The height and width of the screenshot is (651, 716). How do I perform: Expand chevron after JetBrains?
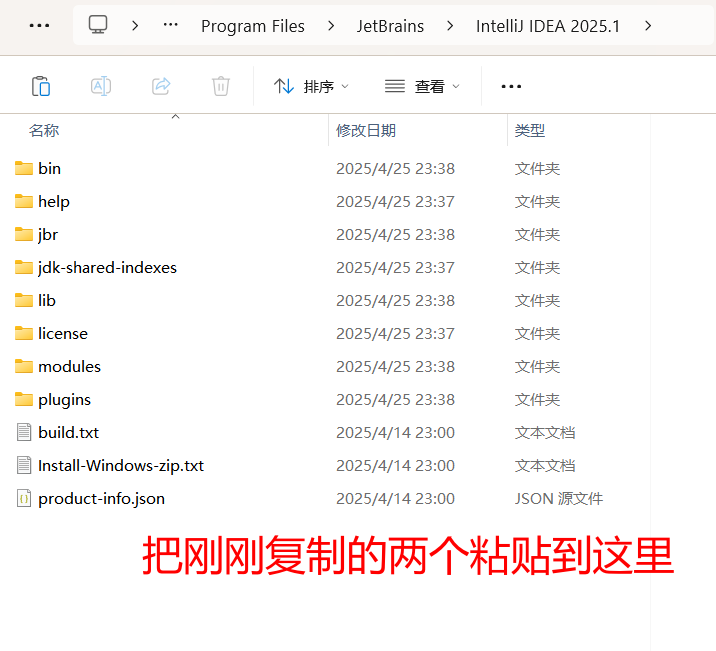coord(450,26)
